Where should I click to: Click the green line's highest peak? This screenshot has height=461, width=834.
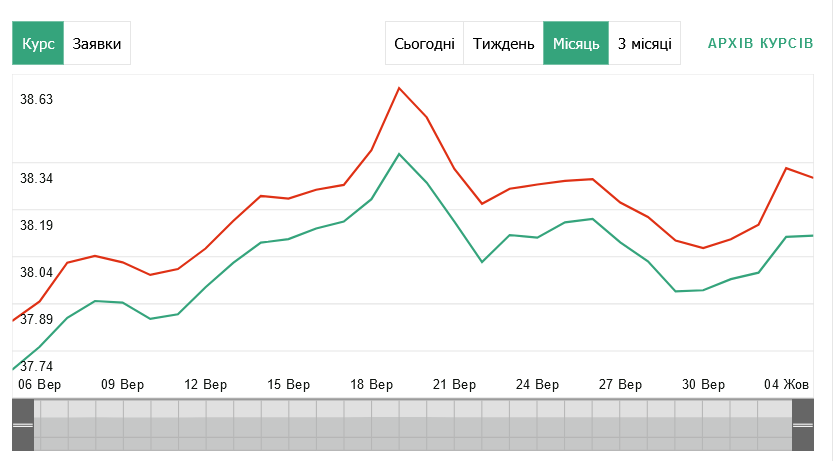[x=399, y=154]
